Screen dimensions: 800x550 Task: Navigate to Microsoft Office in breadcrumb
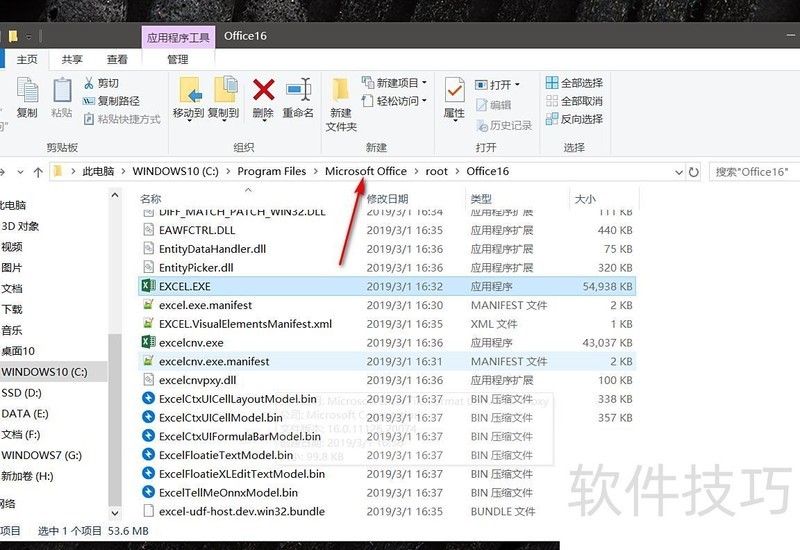click(366, 171)
